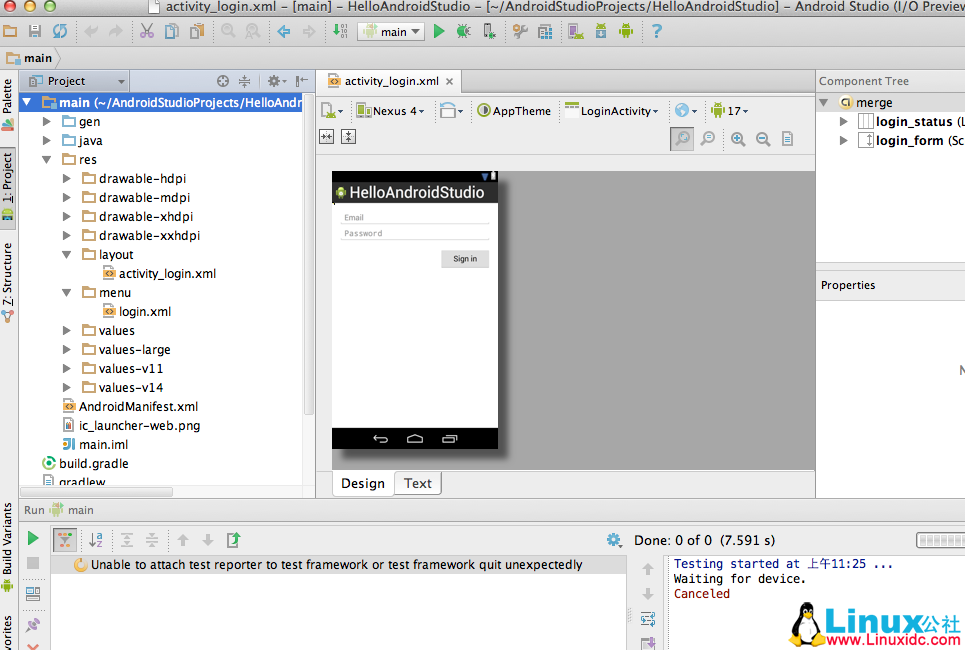Viewport: 965px width, 650px height.
Task: Click the horizontal scrollbar of the Project panel
Action: click(97, 492)
